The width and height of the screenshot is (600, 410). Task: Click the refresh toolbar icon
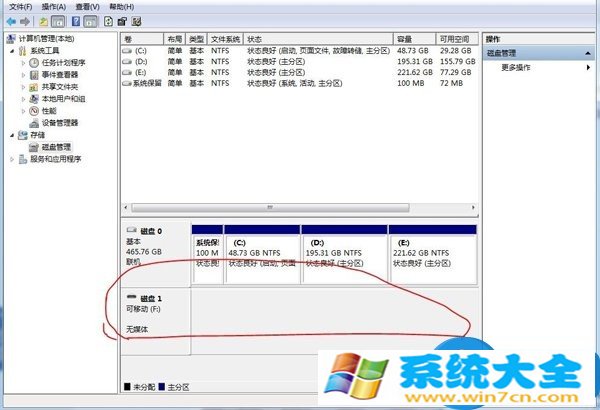108,21
